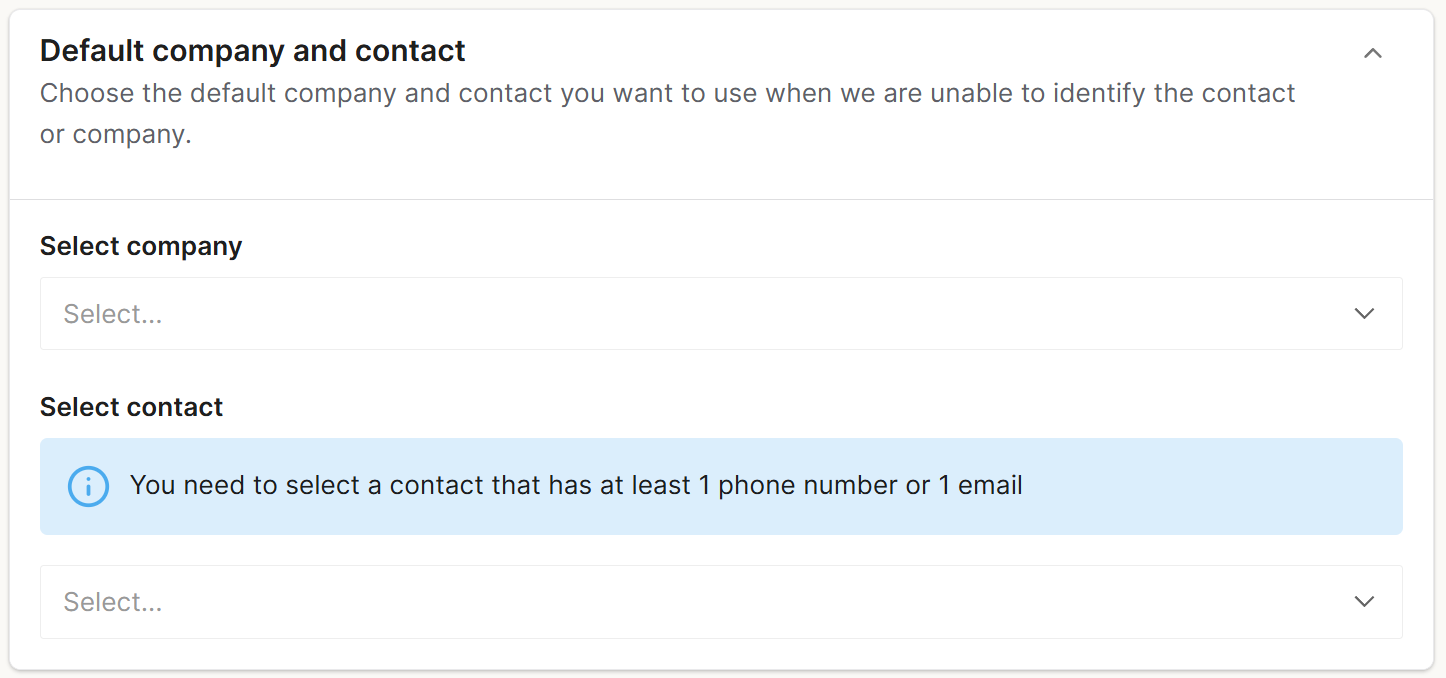Click the "You need to select a contact" message text
The width and height of the screenshot is (1446, 678).
pyautogui.click(x=575, y=486)
